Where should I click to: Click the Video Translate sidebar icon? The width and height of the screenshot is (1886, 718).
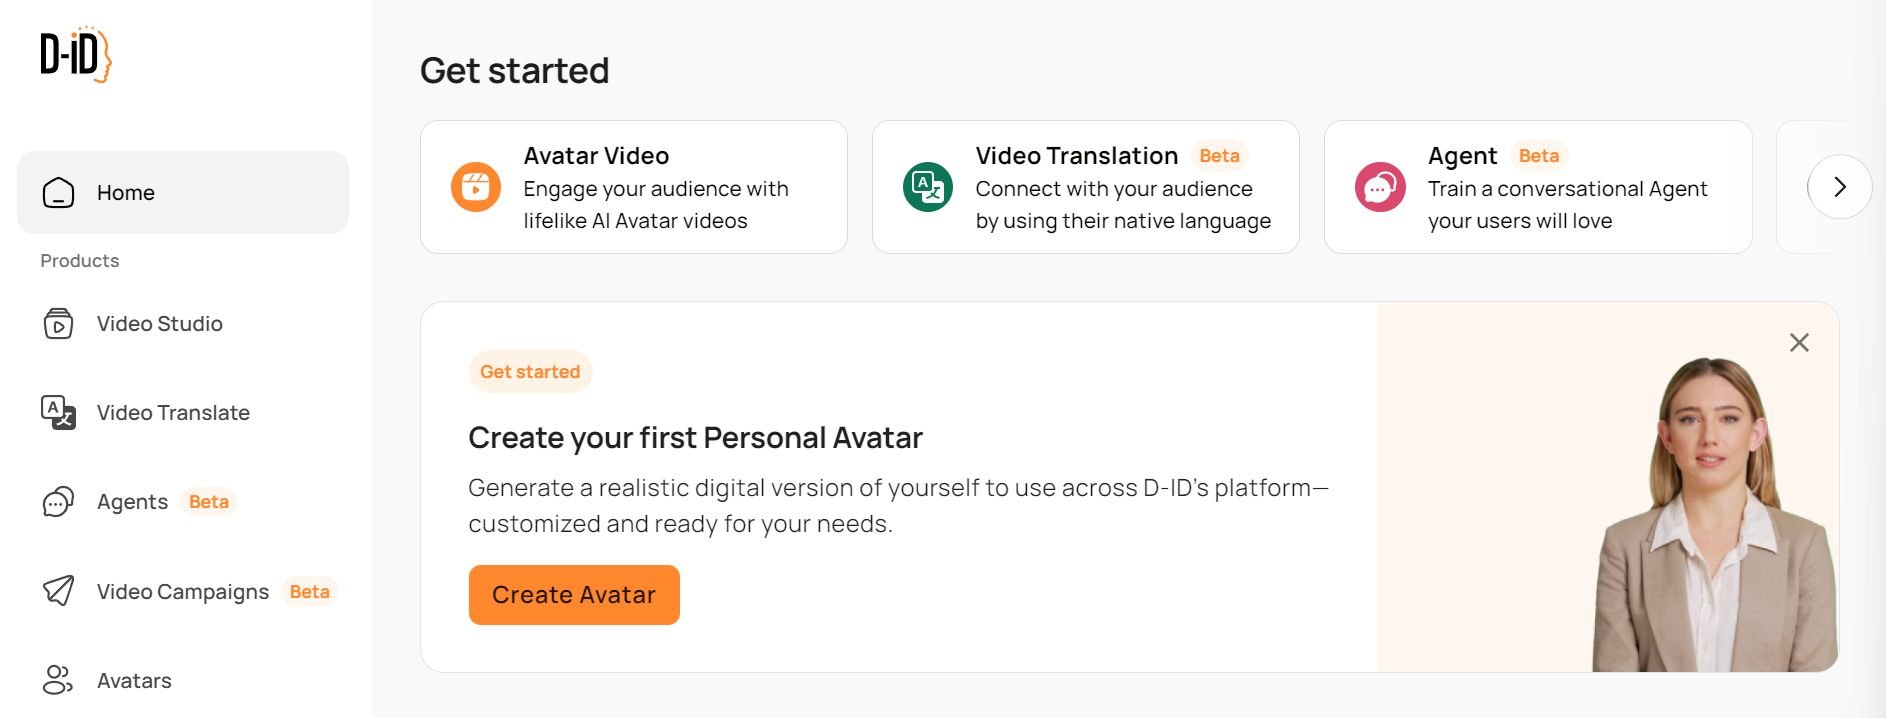[58, 412]
